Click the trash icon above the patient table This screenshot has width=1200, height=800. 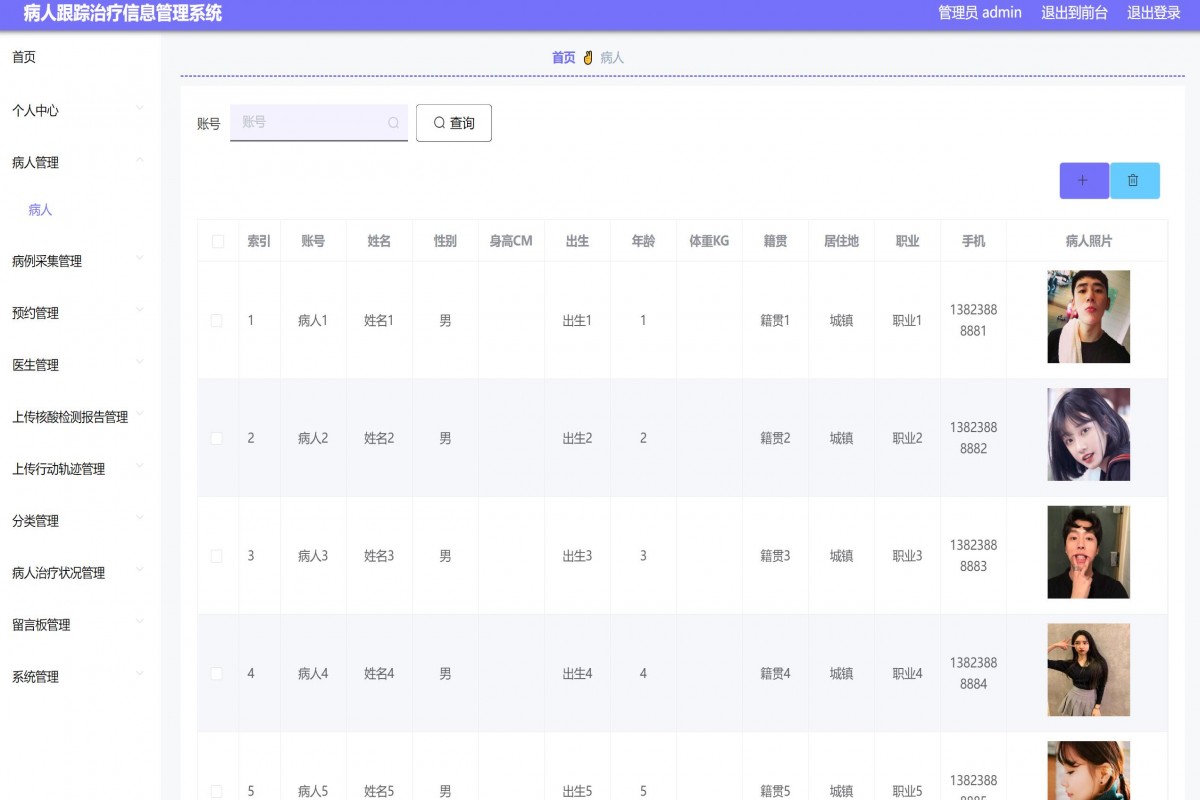[x=1135, y=180]
